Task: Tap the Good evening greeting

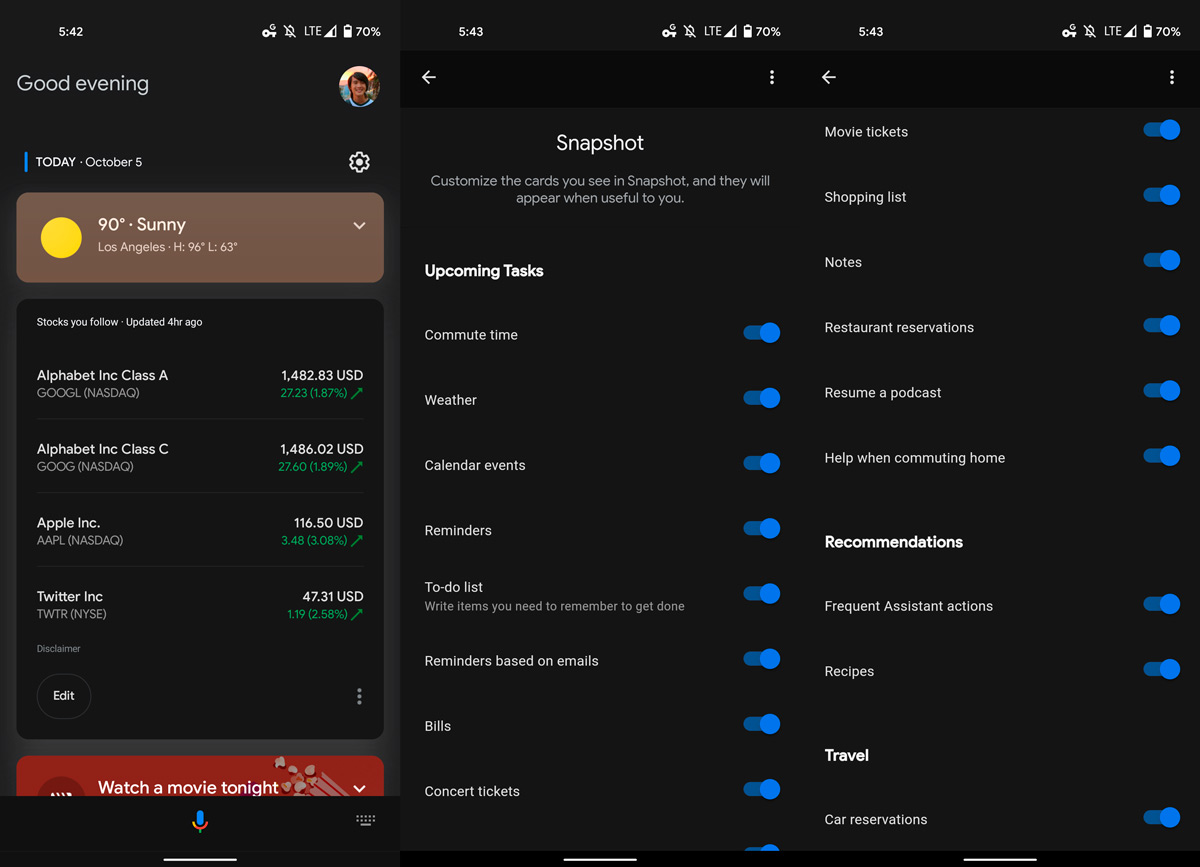Action: pyautogui.click(x=83, y=84)
